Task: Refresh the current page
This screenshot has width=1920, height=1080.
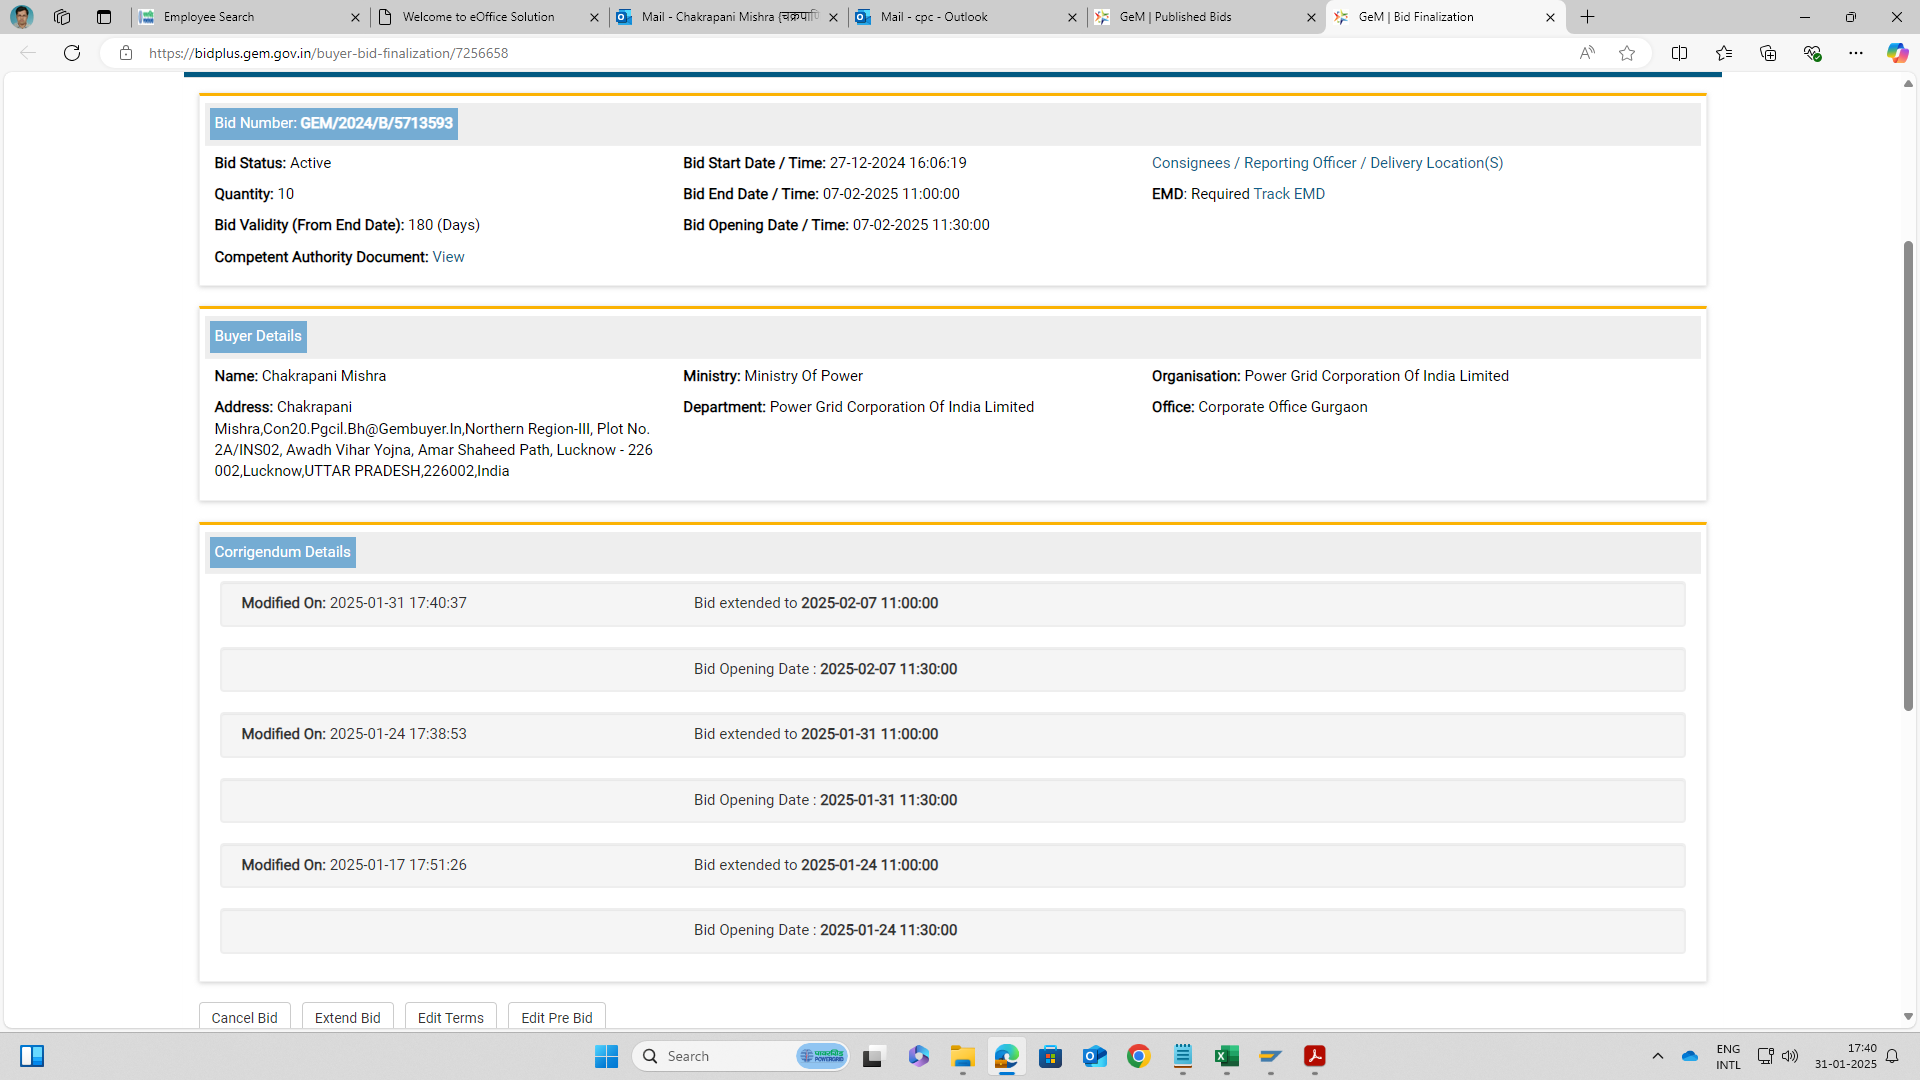Action: tap(72, 53)
